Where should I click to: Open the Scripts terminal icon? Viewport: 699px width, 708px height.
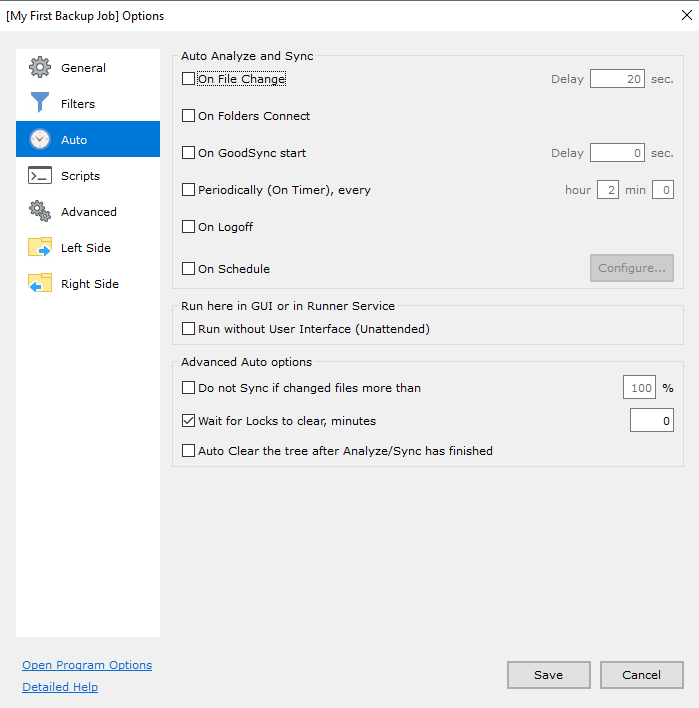tap(40, 175)
